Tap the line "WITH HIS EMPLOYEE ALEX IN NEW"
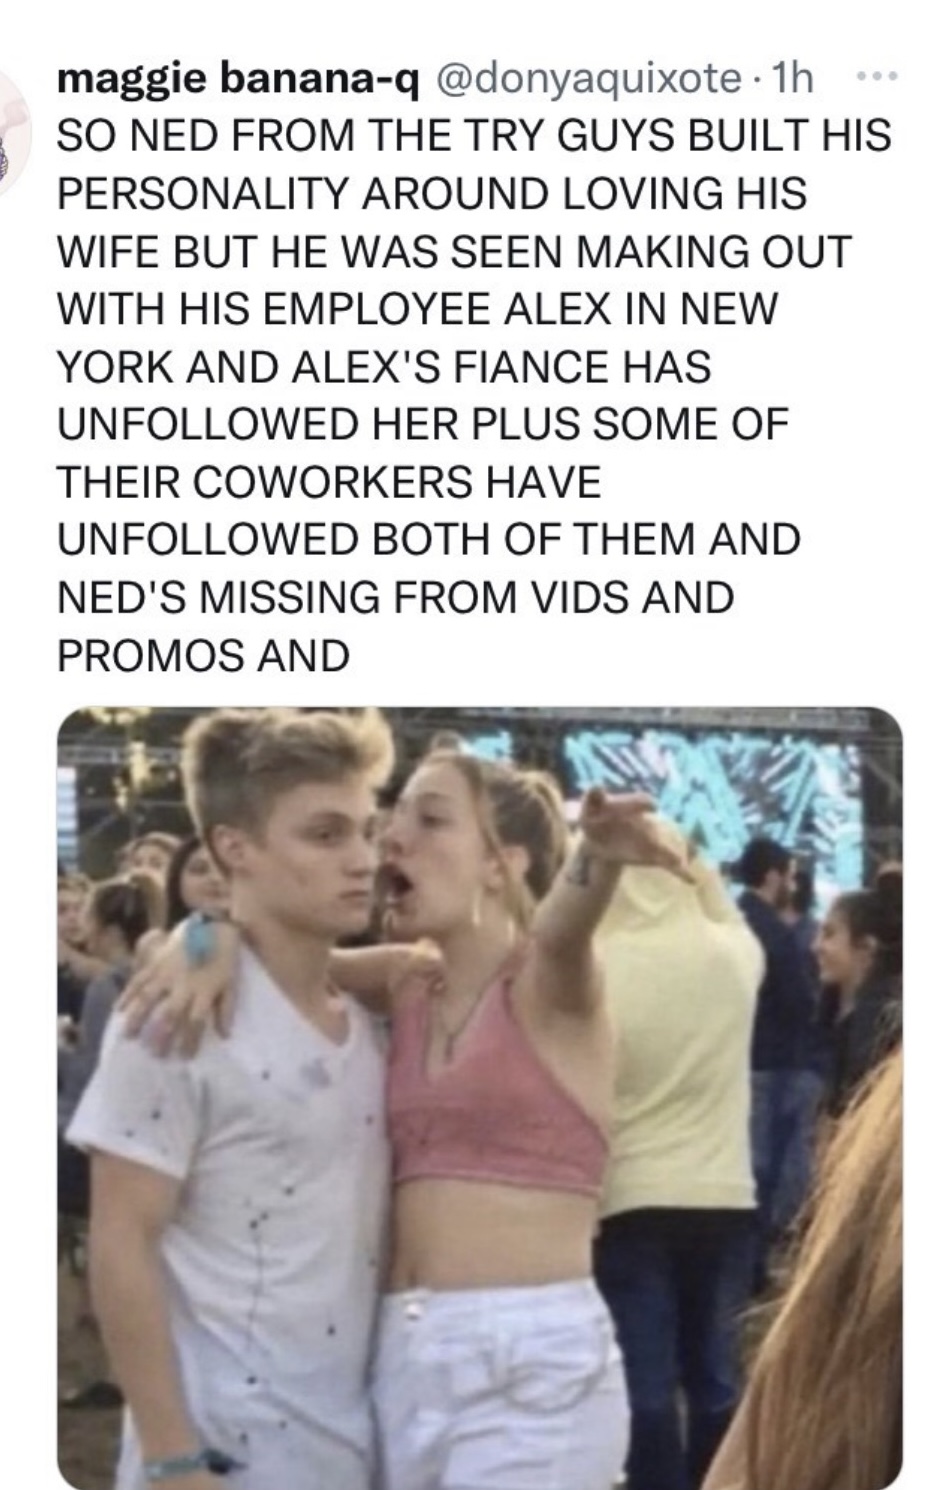This screenshot has height=1490, width=941. coord(417,308)
